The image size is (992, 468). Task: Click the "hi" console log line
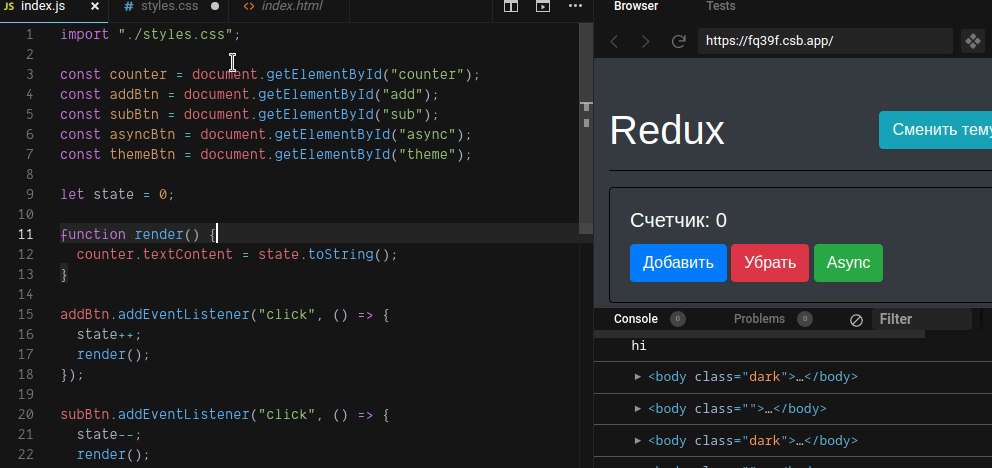click(x=639, y=346)
